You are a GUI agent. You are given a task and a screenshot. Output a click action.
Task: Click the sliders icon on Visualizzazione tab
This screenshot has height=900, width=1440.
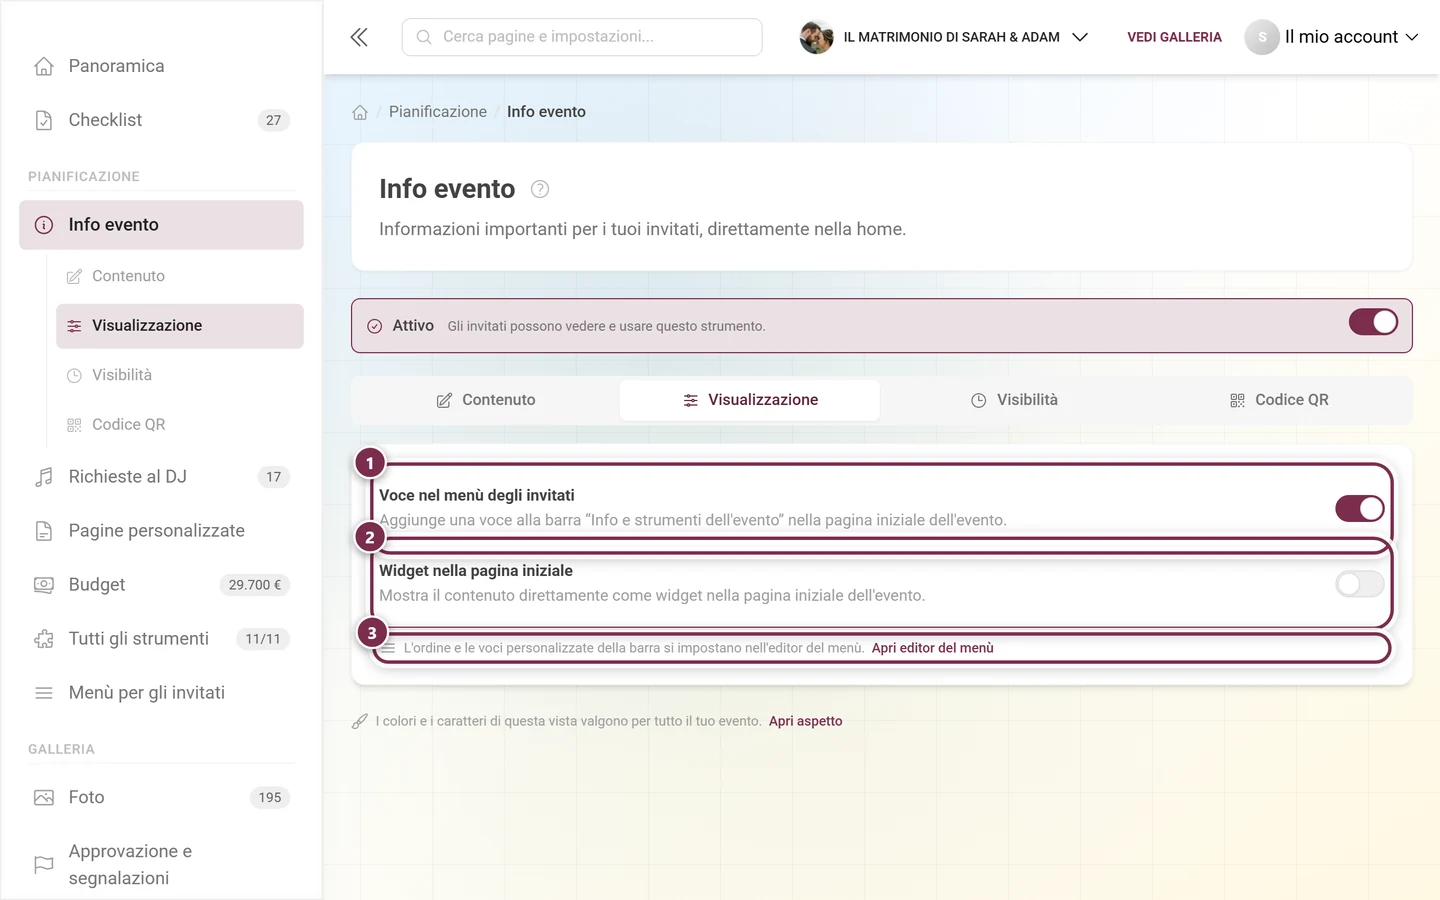(x=691, y=400)
